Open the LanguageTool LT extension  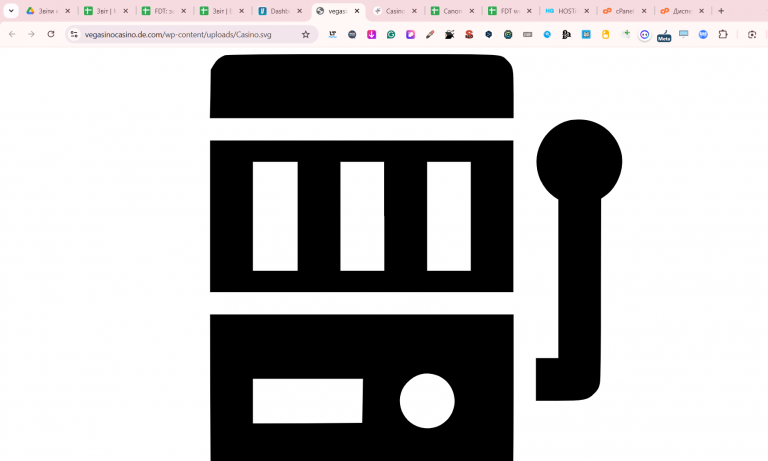[333, 34]
